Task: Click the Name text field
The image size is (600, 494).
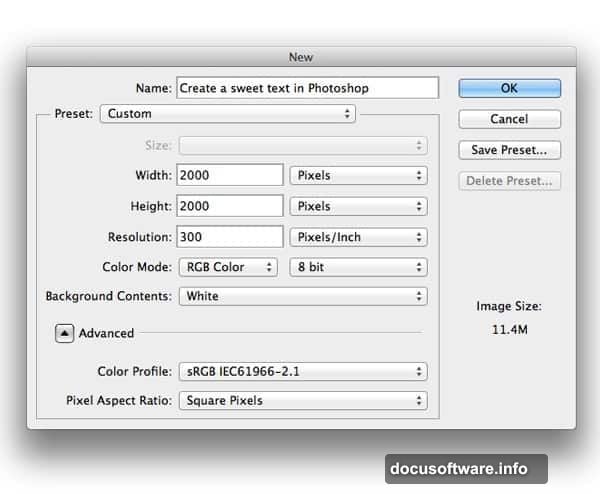Action: (307, 88)
